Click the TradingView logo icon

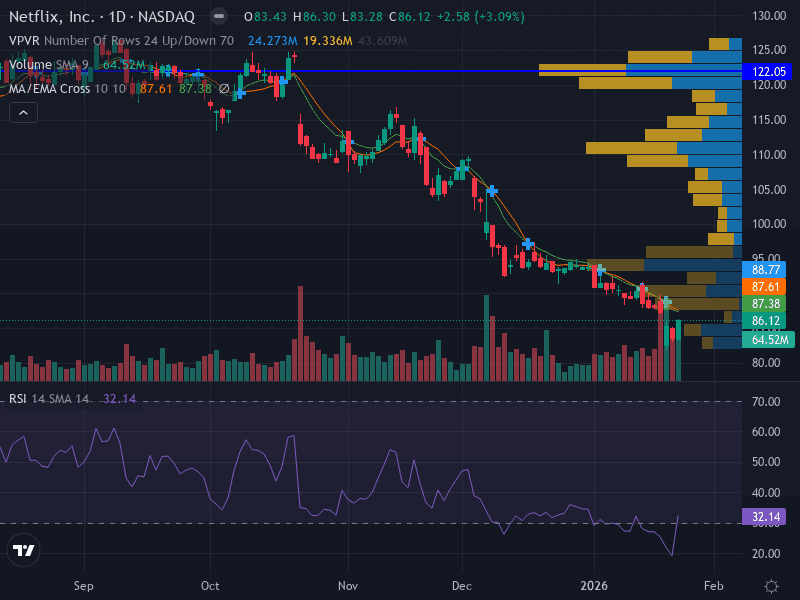pos(23,550)
